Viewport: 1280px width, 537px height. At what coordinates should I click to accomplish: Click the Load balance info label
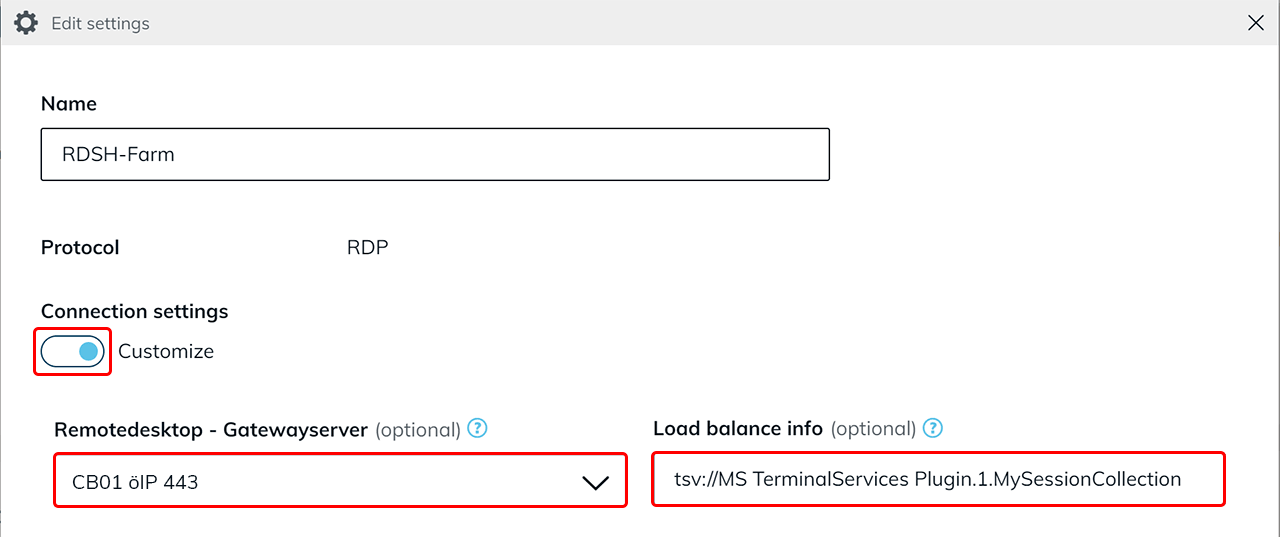pos(738,429)
